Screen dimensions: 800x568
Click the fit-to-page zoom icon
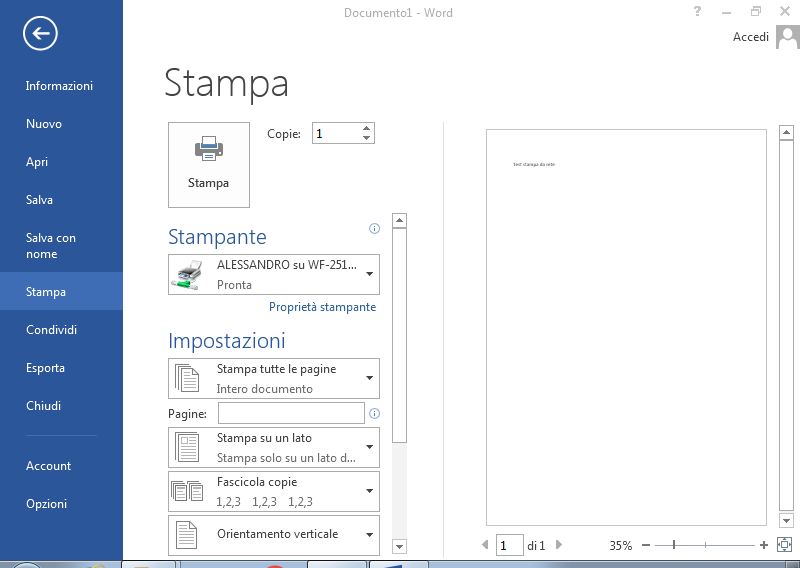pos(784,545)
